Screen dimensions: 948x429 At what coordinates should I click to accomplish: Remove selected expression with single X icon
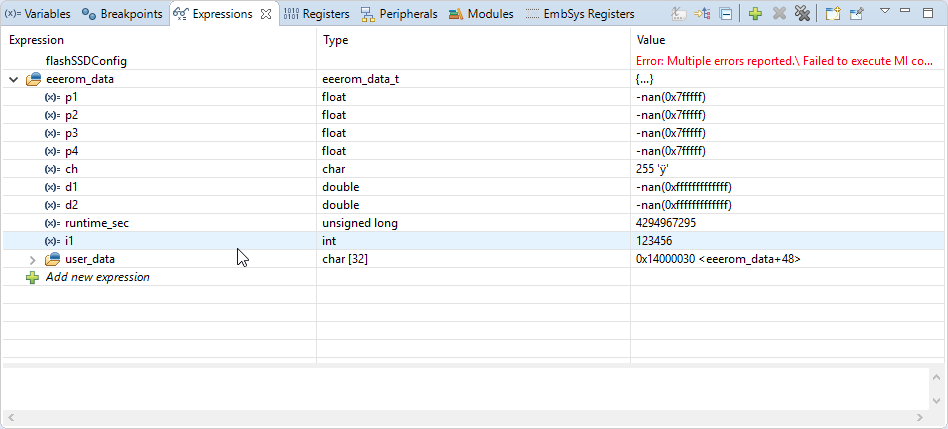[779, 14]
